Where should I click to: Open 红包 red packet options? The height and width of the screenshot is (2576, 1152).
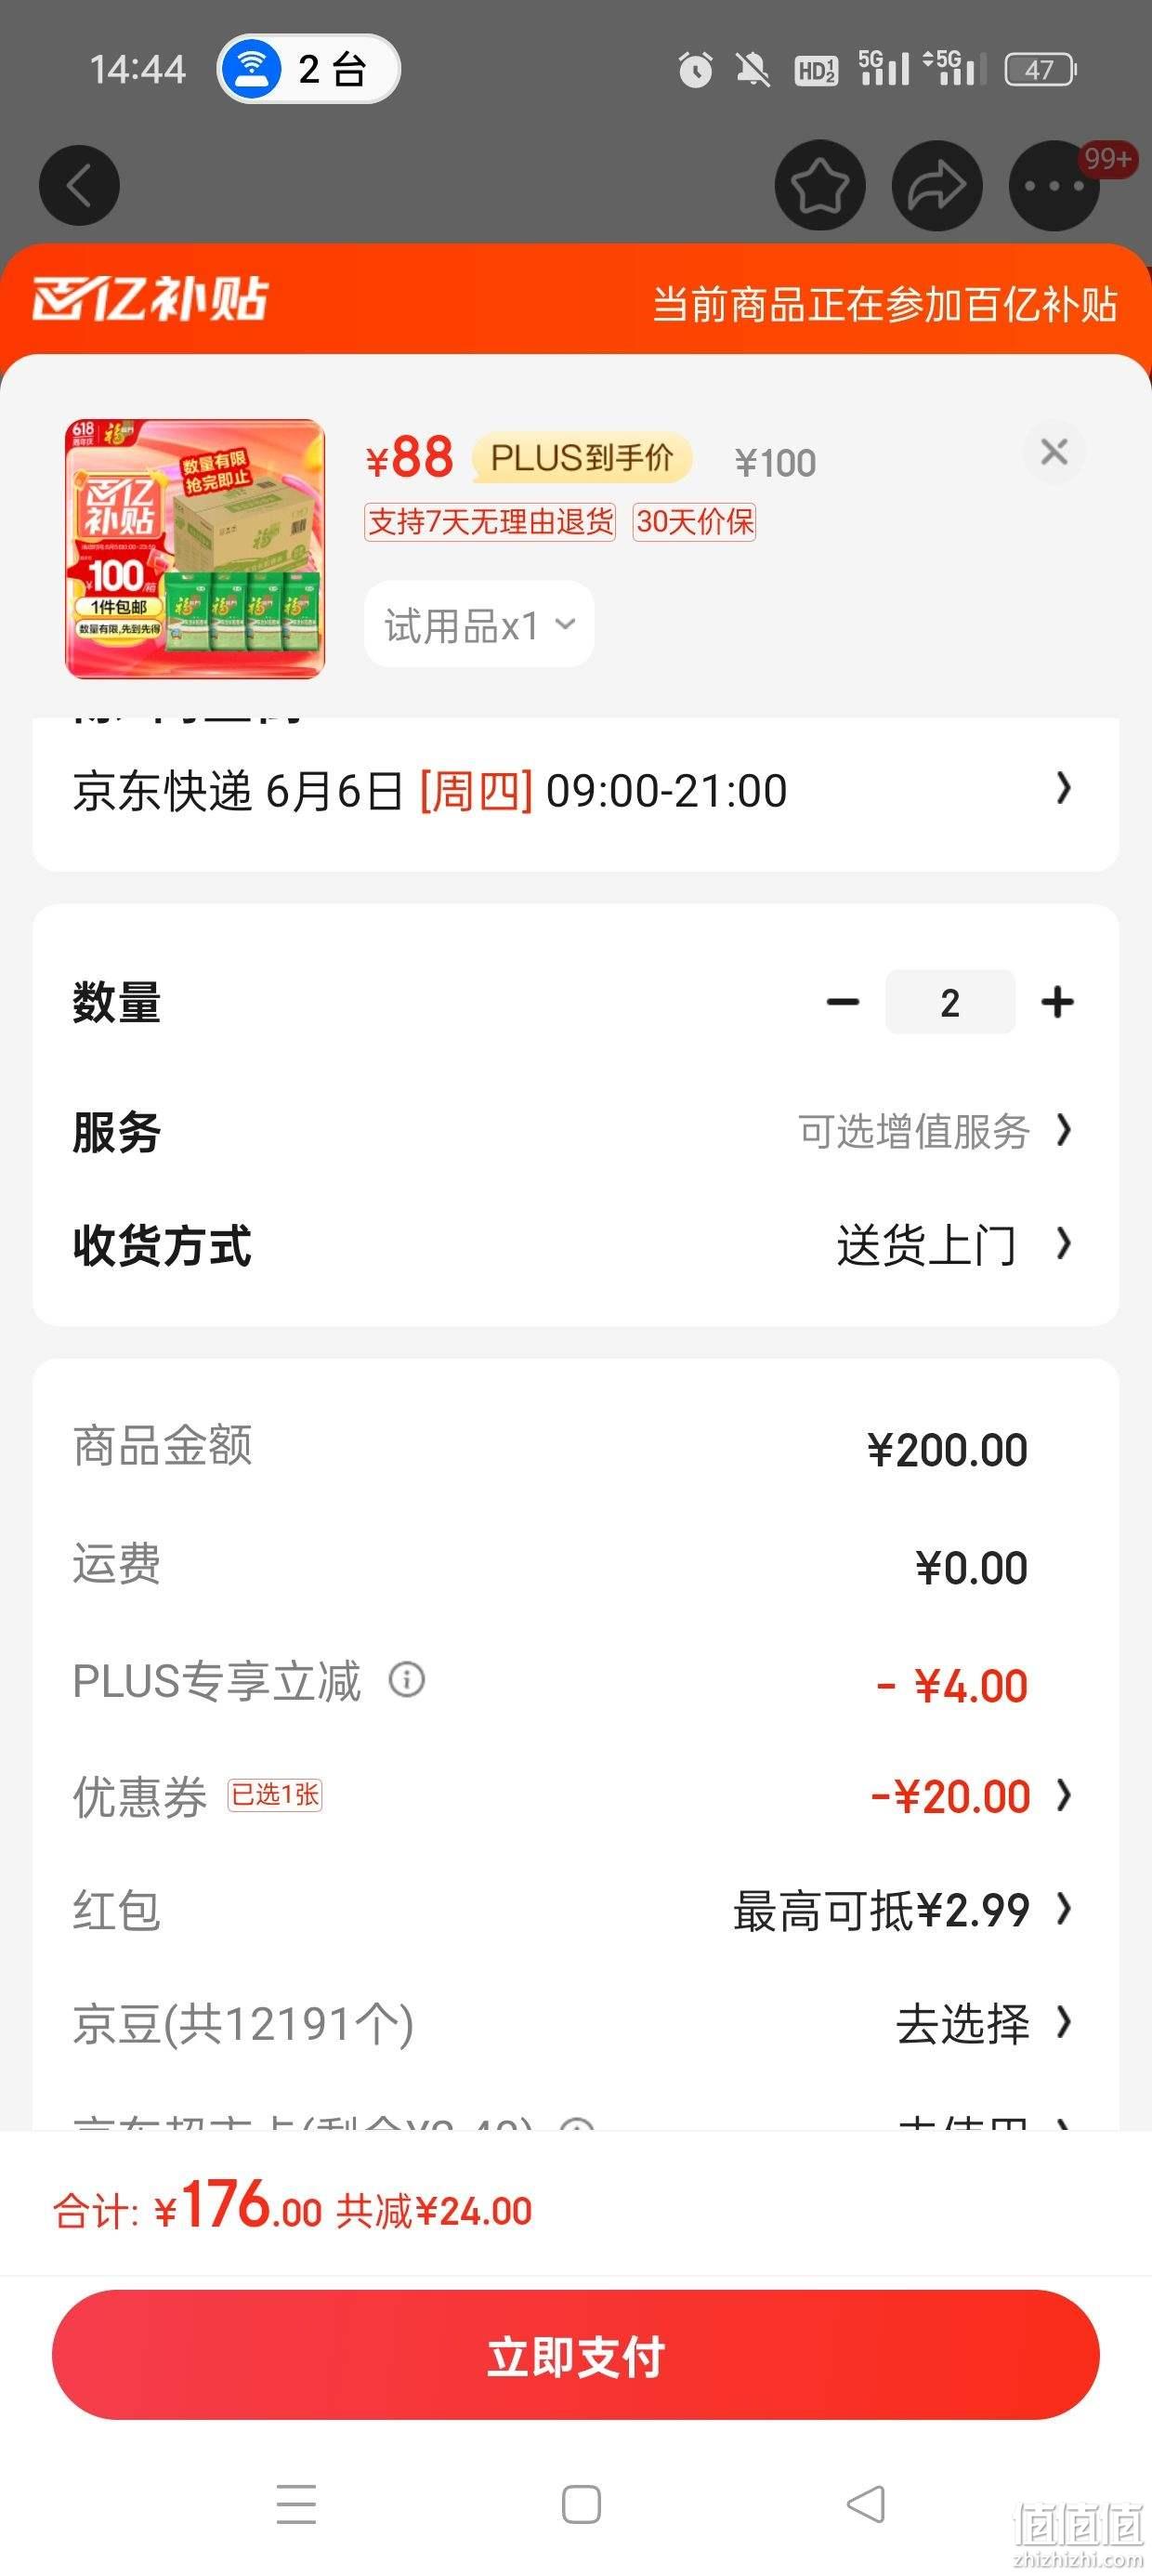[x=575, y=1910]
